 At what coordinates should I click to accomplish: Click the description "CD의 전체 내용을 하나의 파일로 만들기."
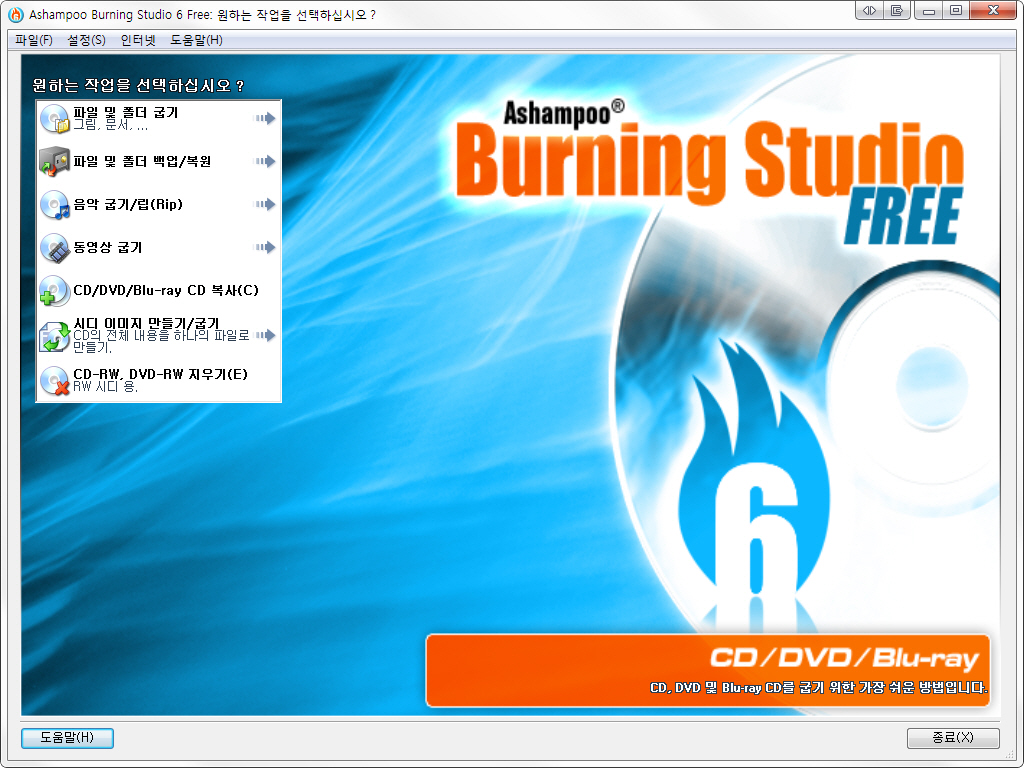coord(161,341)
